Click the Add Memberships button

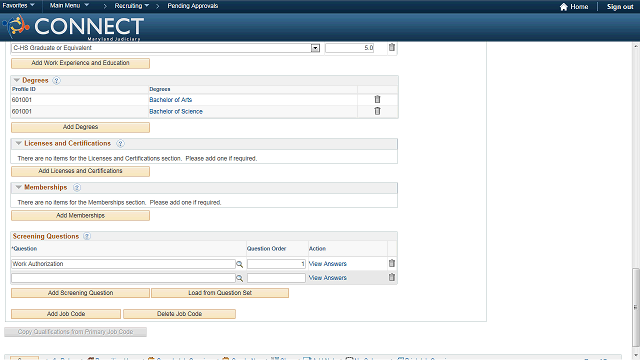pyautogui.click(x=80, y=216)
